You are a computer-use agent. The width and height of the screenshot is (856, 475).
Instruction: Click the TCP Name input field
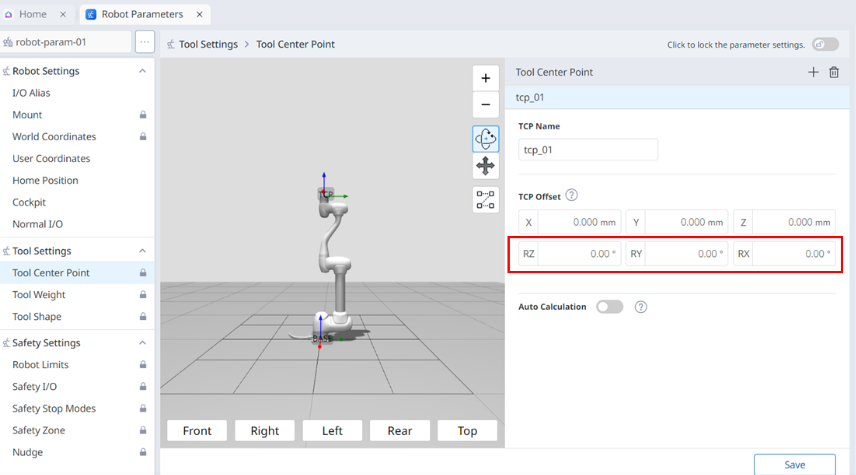(x=588, y=149)
